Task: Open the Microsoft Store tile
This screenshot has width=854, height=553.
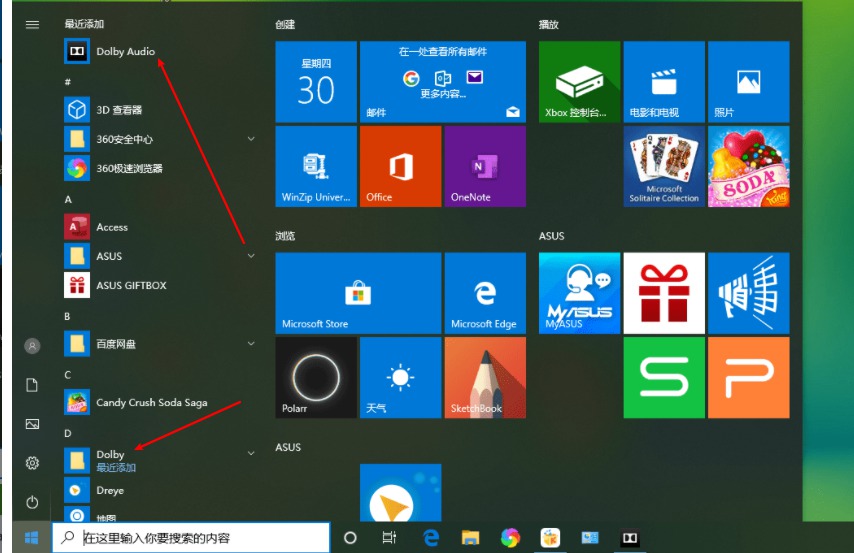Action: 358,293
